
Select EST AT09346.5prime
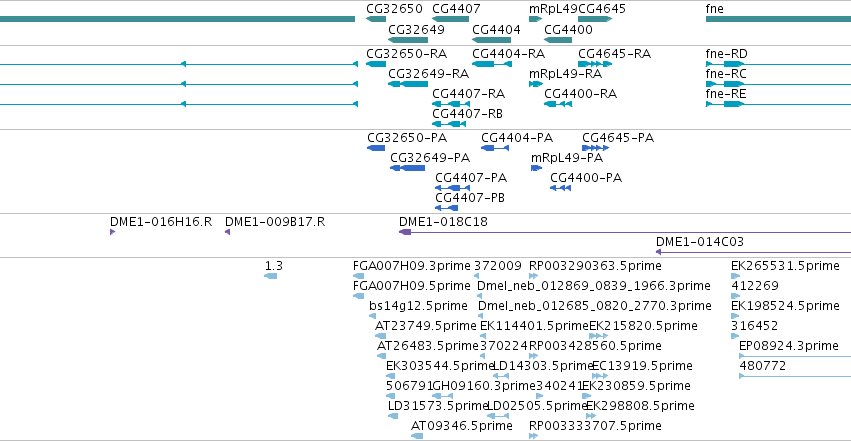(462, 426)
